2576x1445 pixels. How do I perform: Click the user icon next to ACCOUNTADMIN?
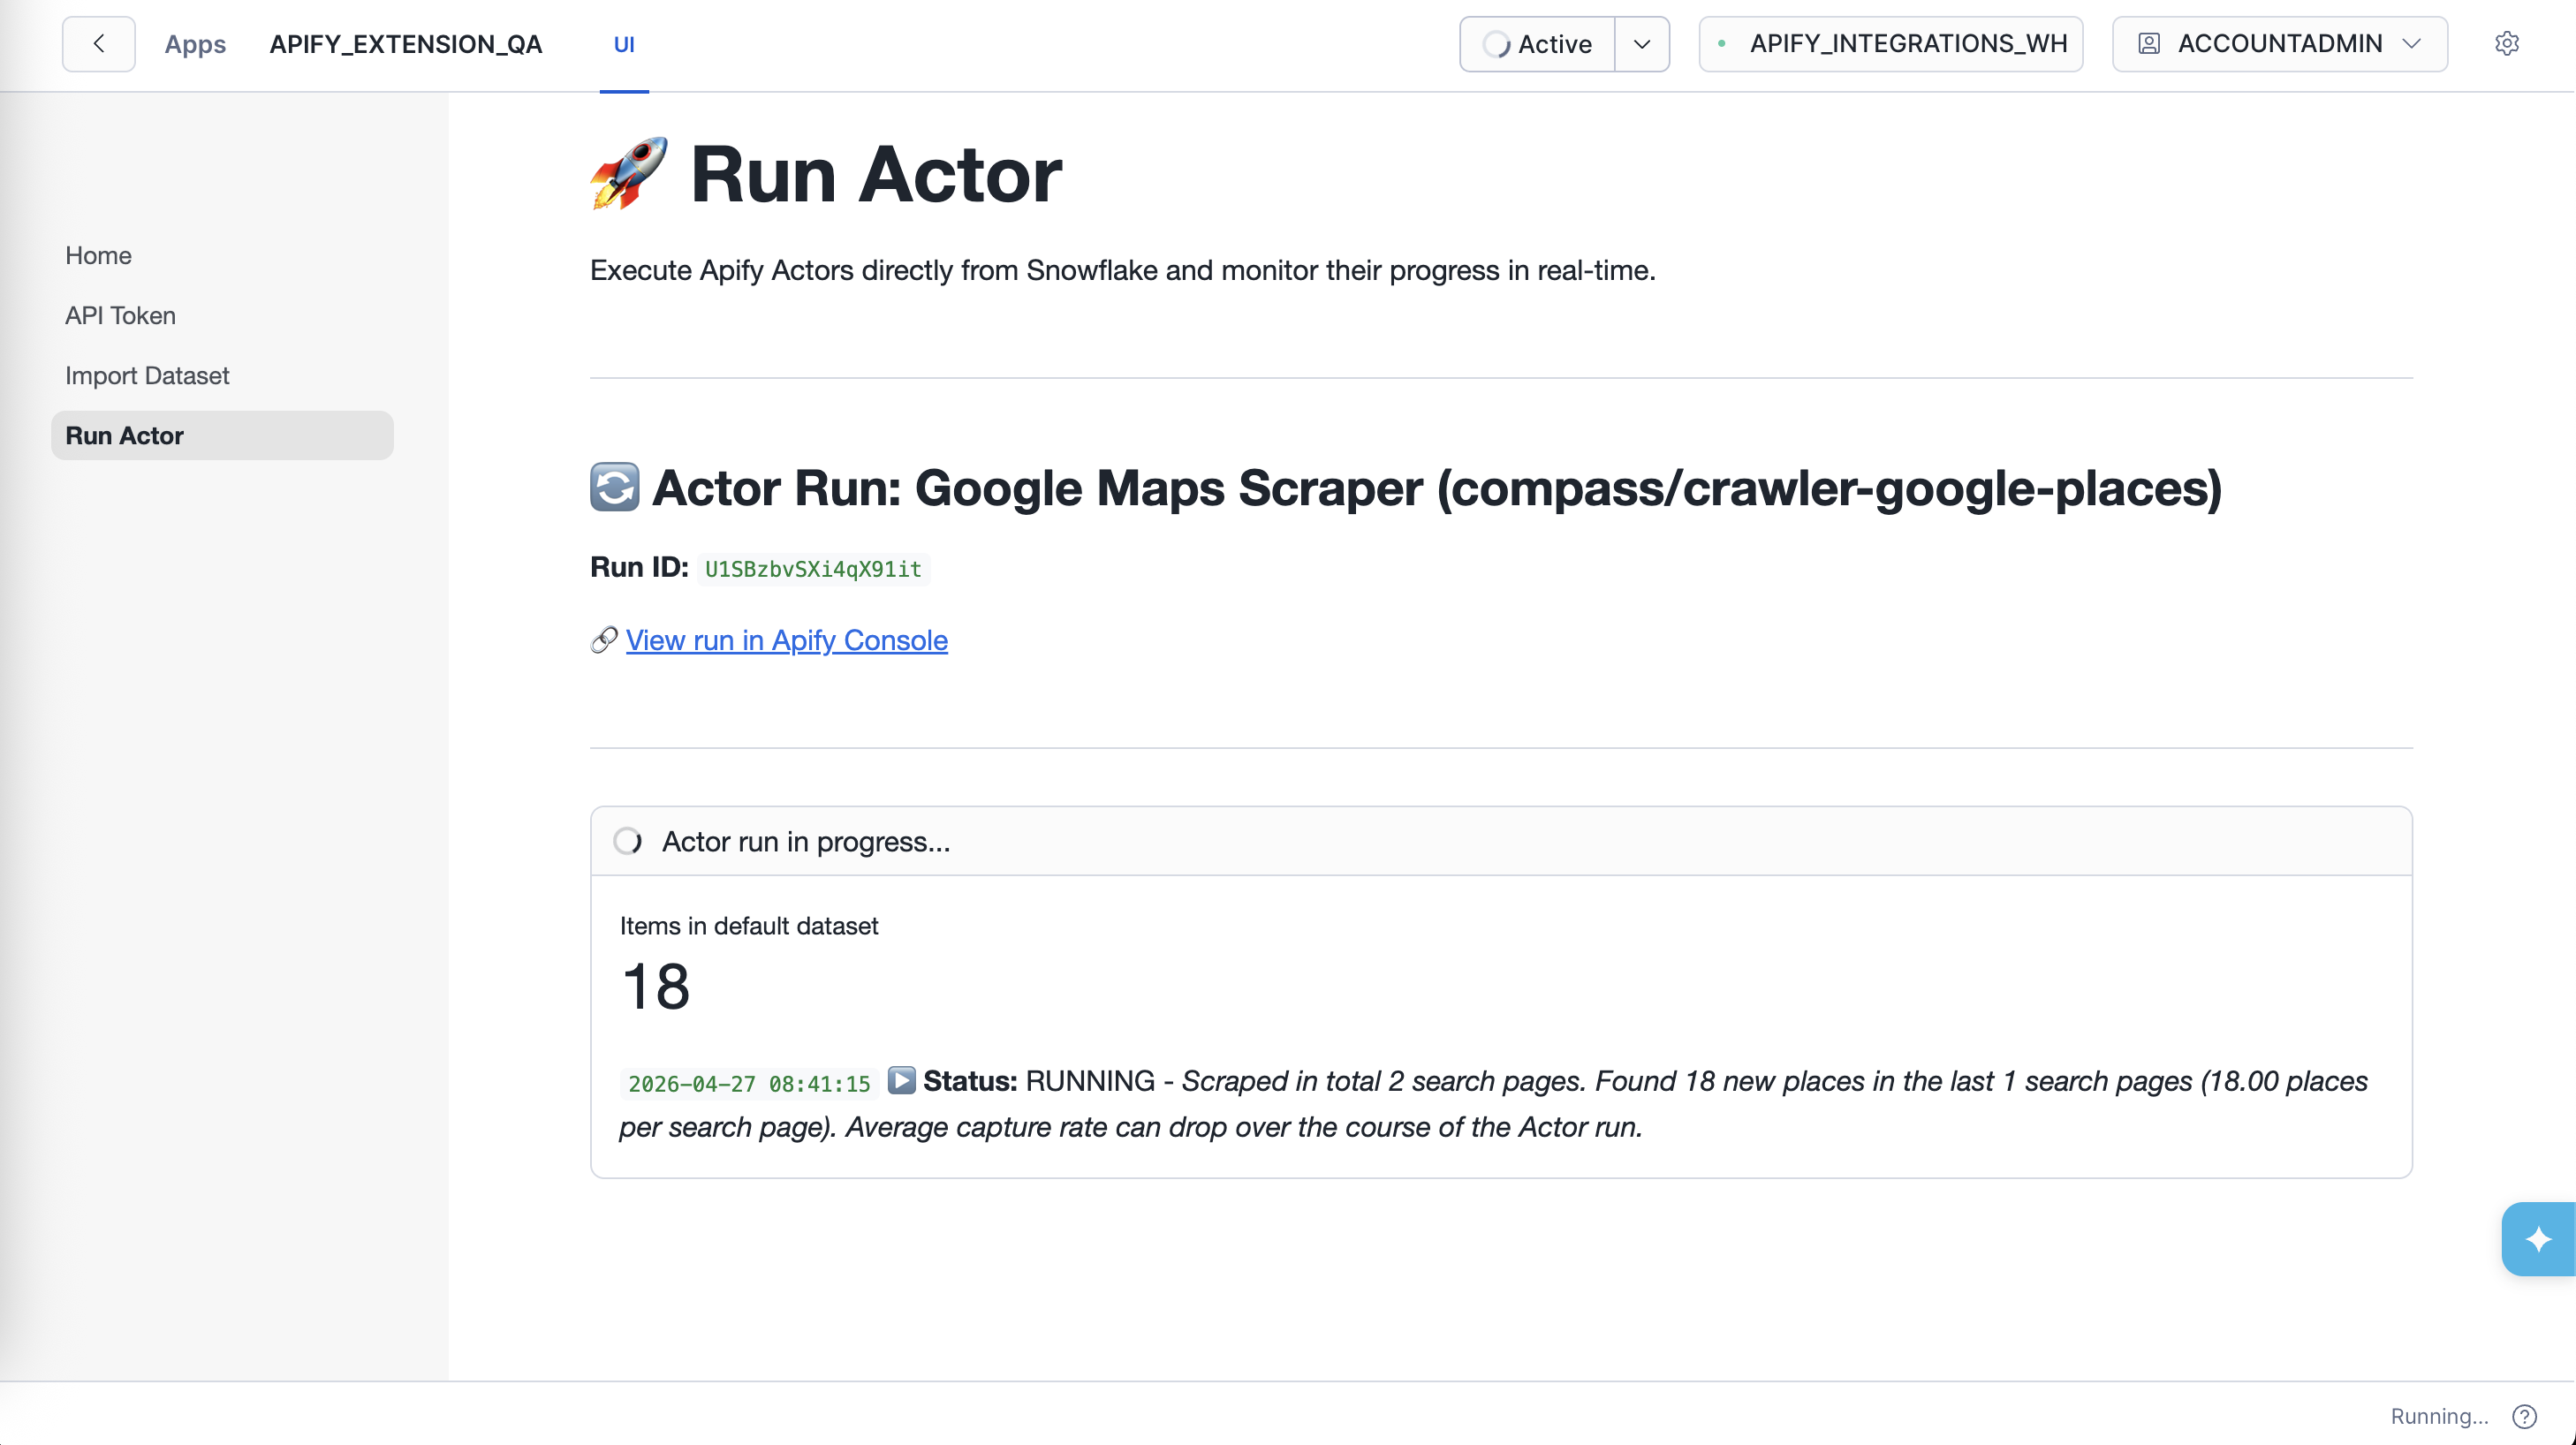tap(2148, 43)
